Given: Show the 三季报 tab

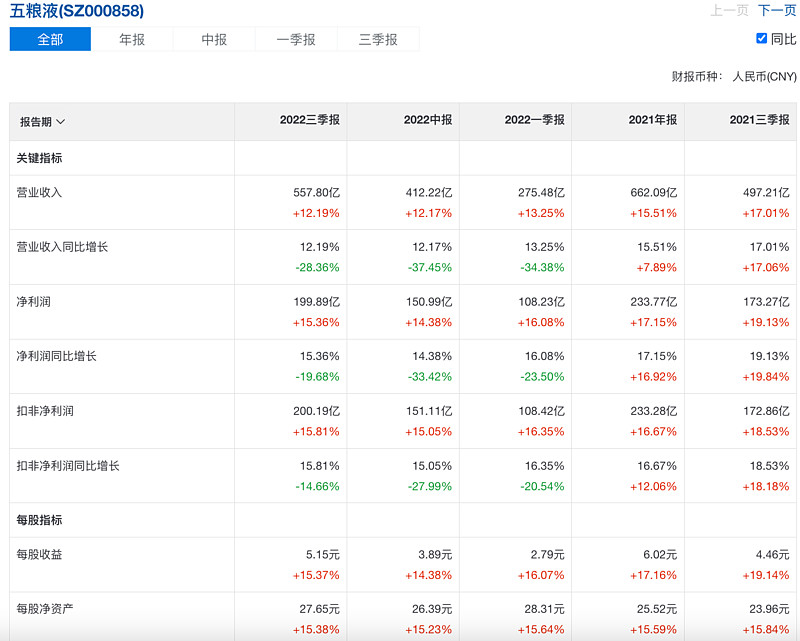Looking at the screenshot, I should 378,39.
